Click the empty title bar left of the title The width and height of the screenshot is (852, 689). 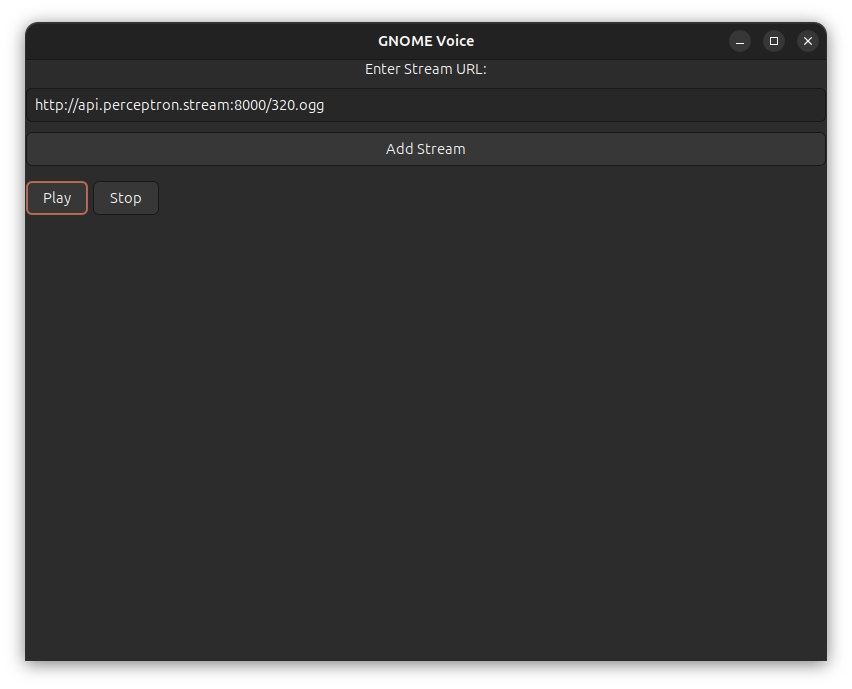[200, 41]
